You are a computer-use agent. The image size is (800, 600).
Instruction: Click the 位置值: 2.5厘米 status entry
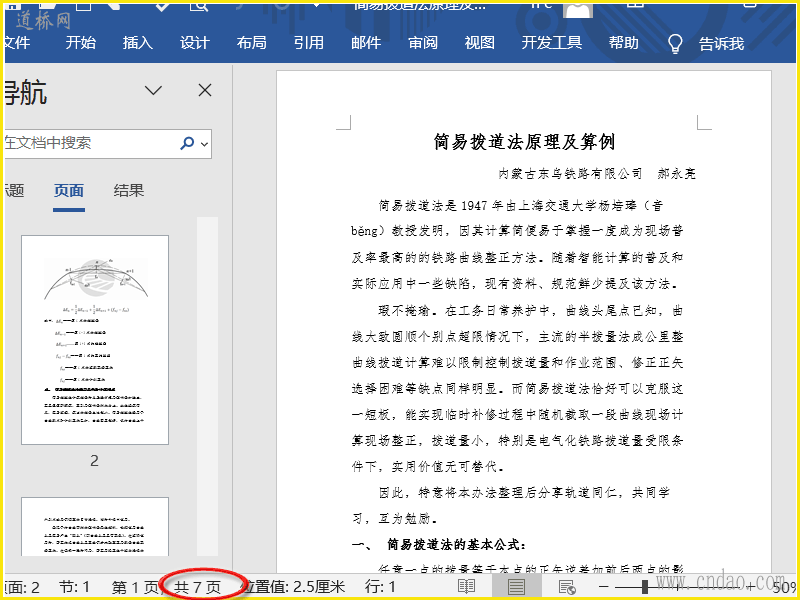click(x=293, y=587)
